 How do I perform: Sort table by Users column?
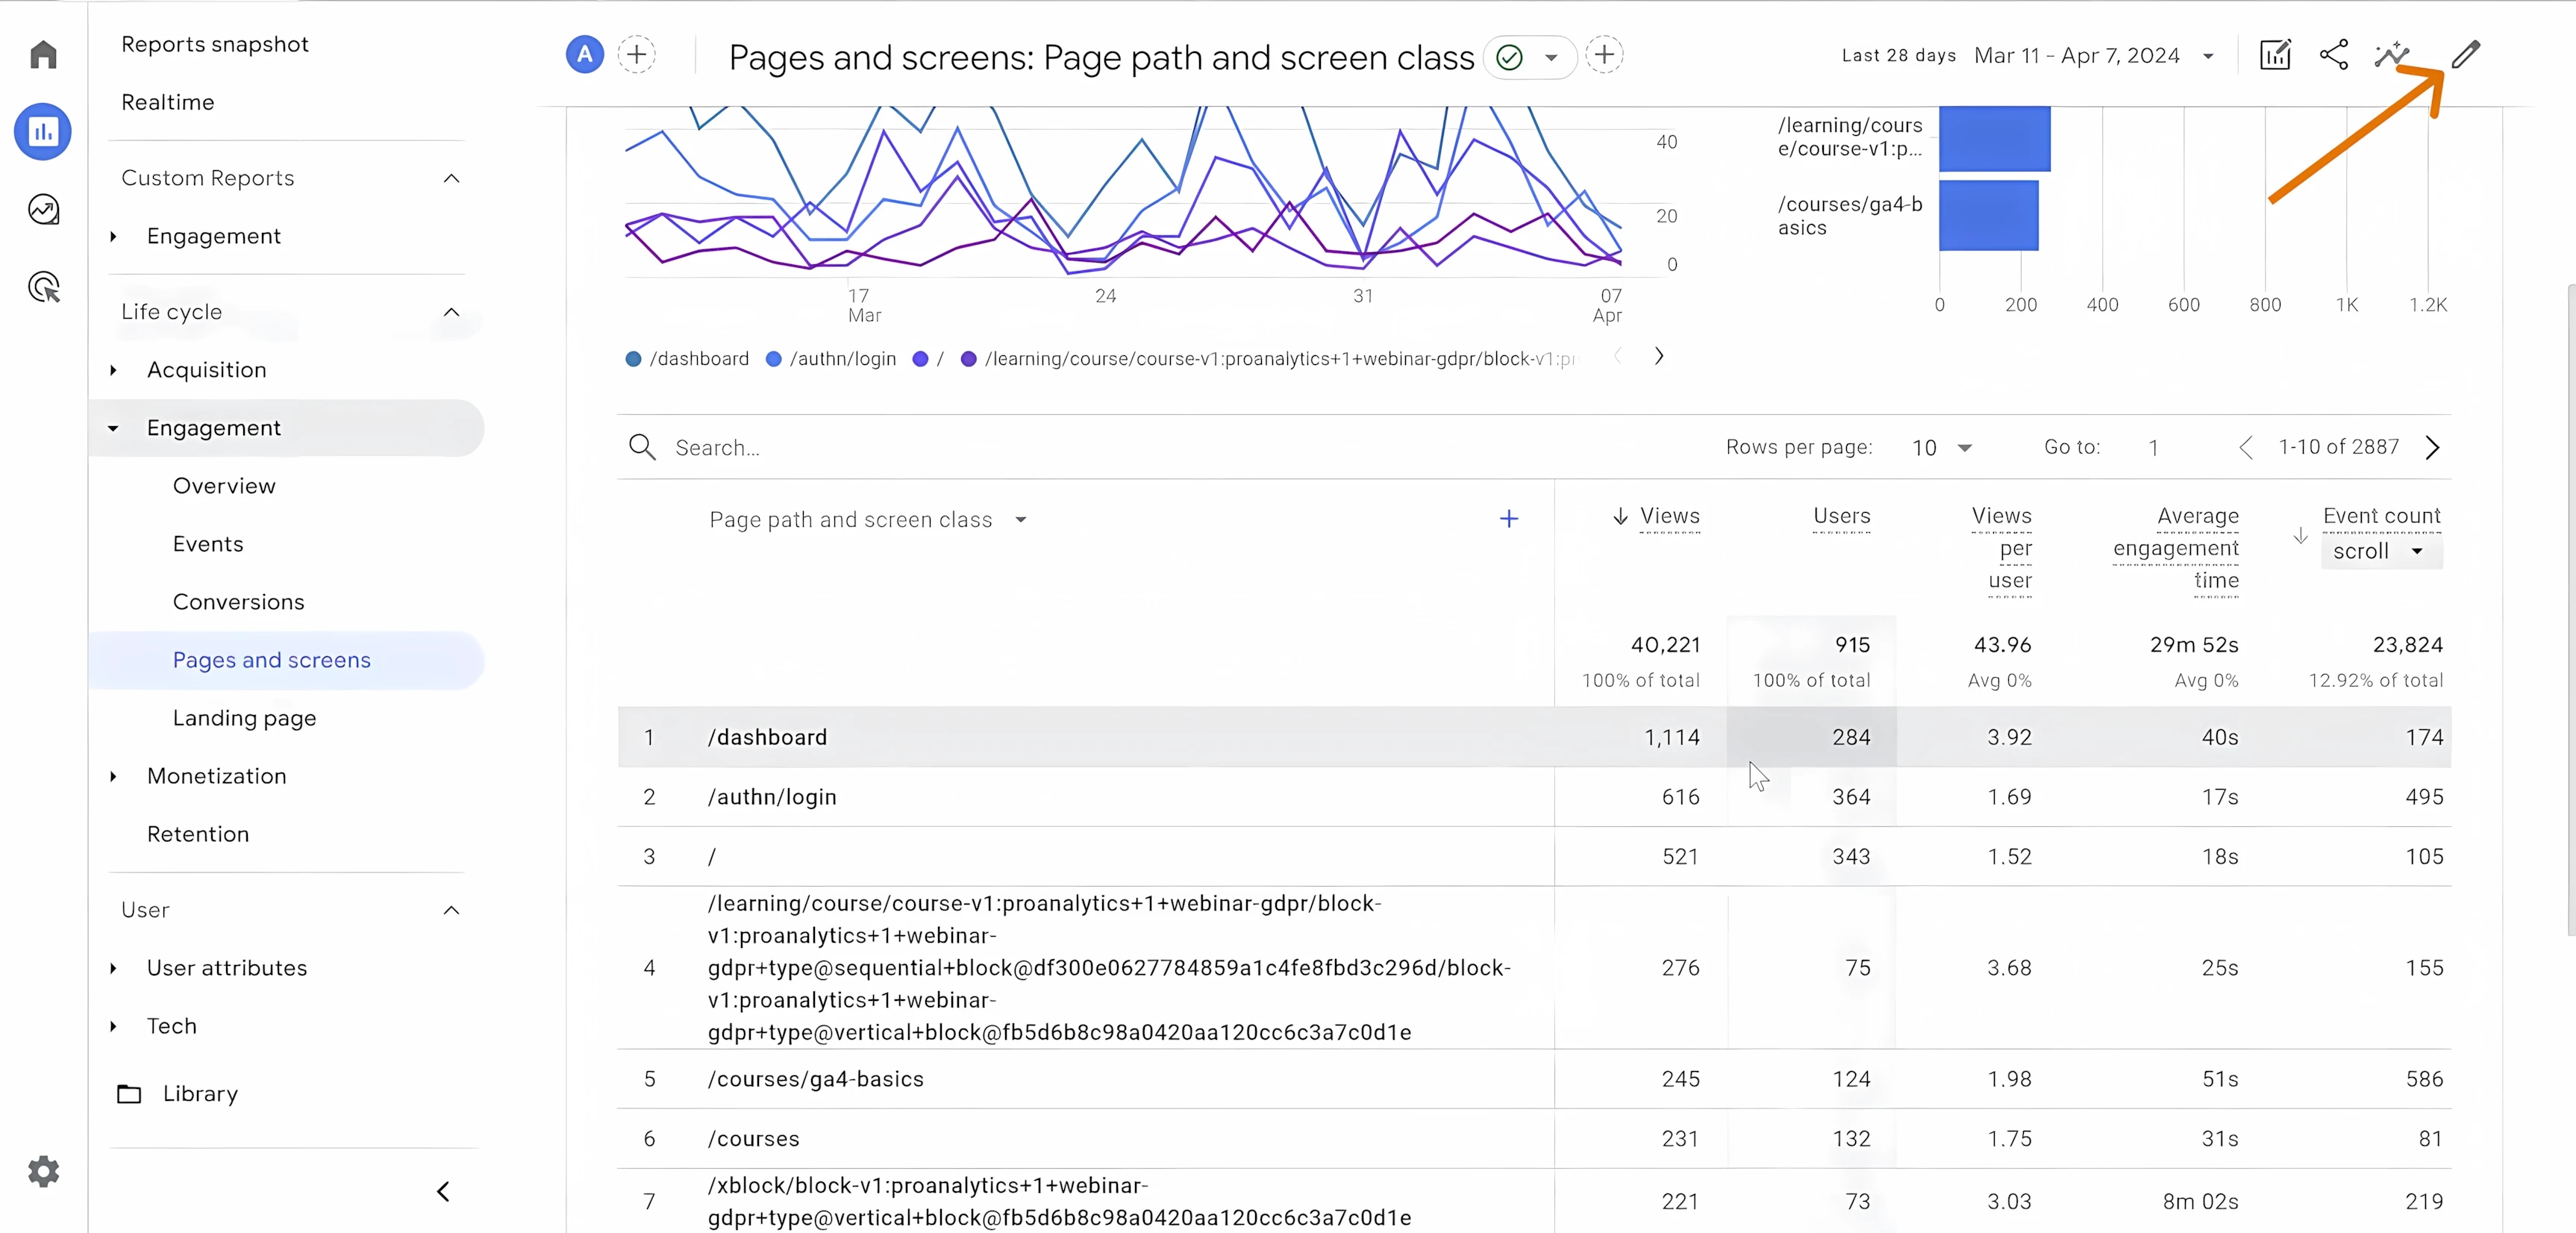(x=1842, y=516)
